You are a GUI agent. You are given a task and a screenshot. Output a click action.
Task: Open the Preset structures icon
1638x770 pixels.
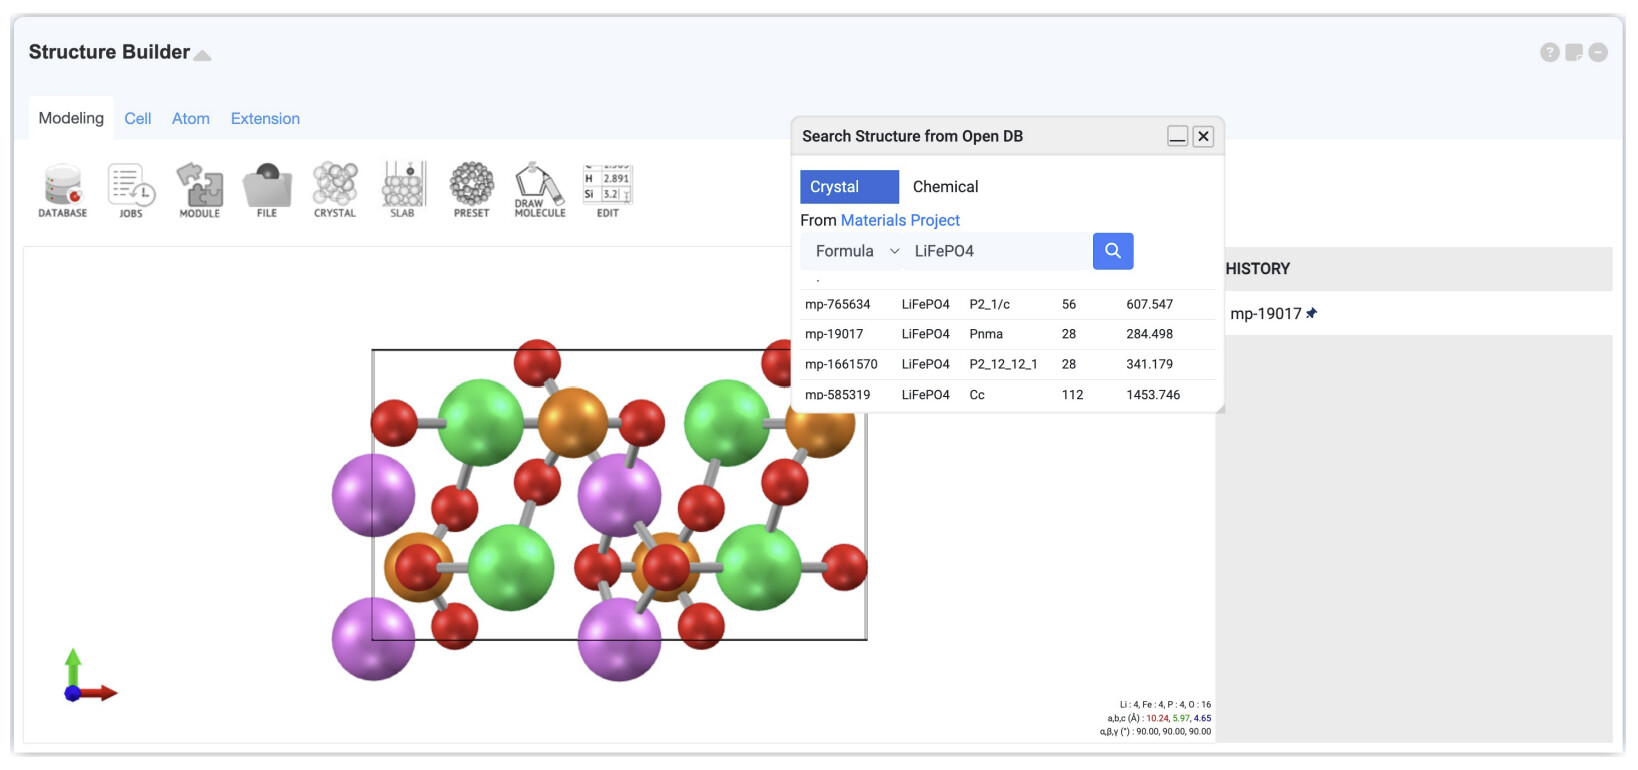tap(471, 190)
